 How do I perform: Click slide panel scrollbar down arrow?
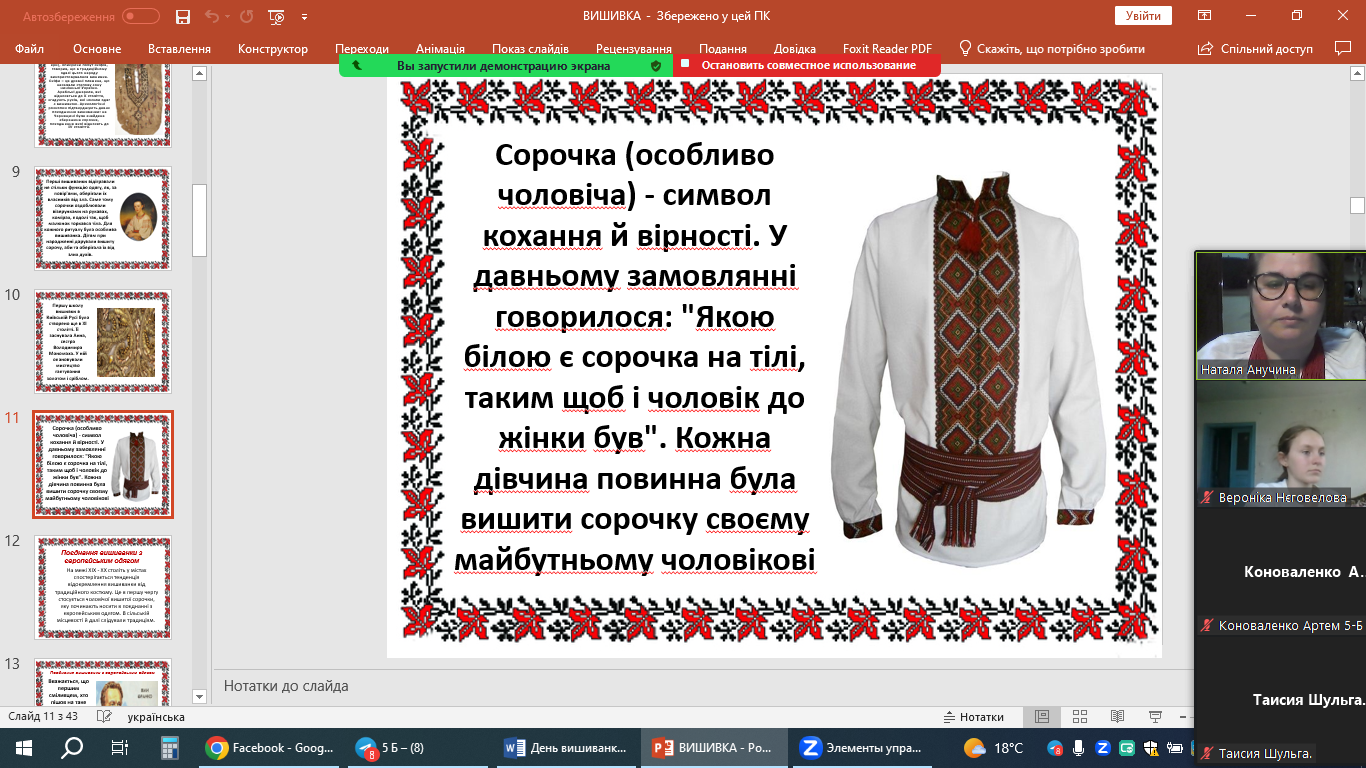(x=199, y=696)
